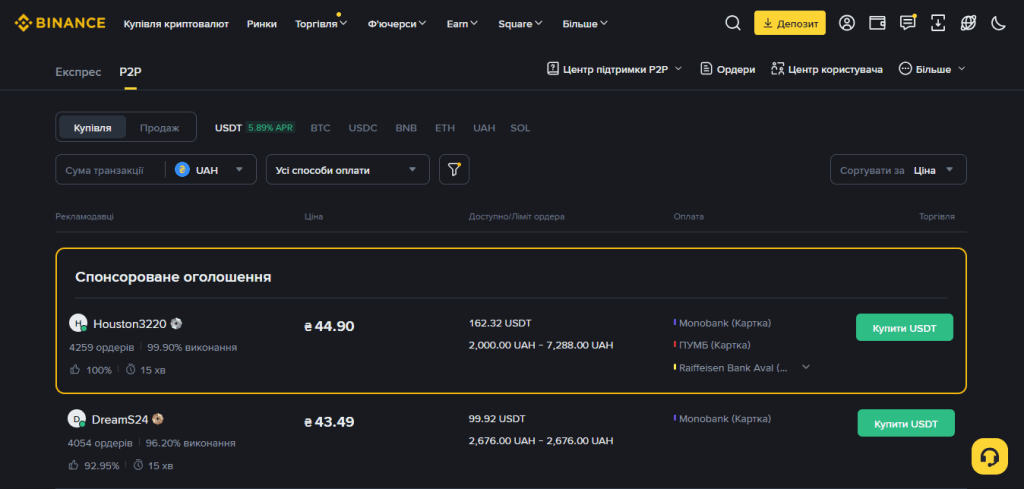The height and width of the screenshot is (489, 1024).
Task: Switch to Купівля mode
Action: pyautogui.click(x=92, y=127)
